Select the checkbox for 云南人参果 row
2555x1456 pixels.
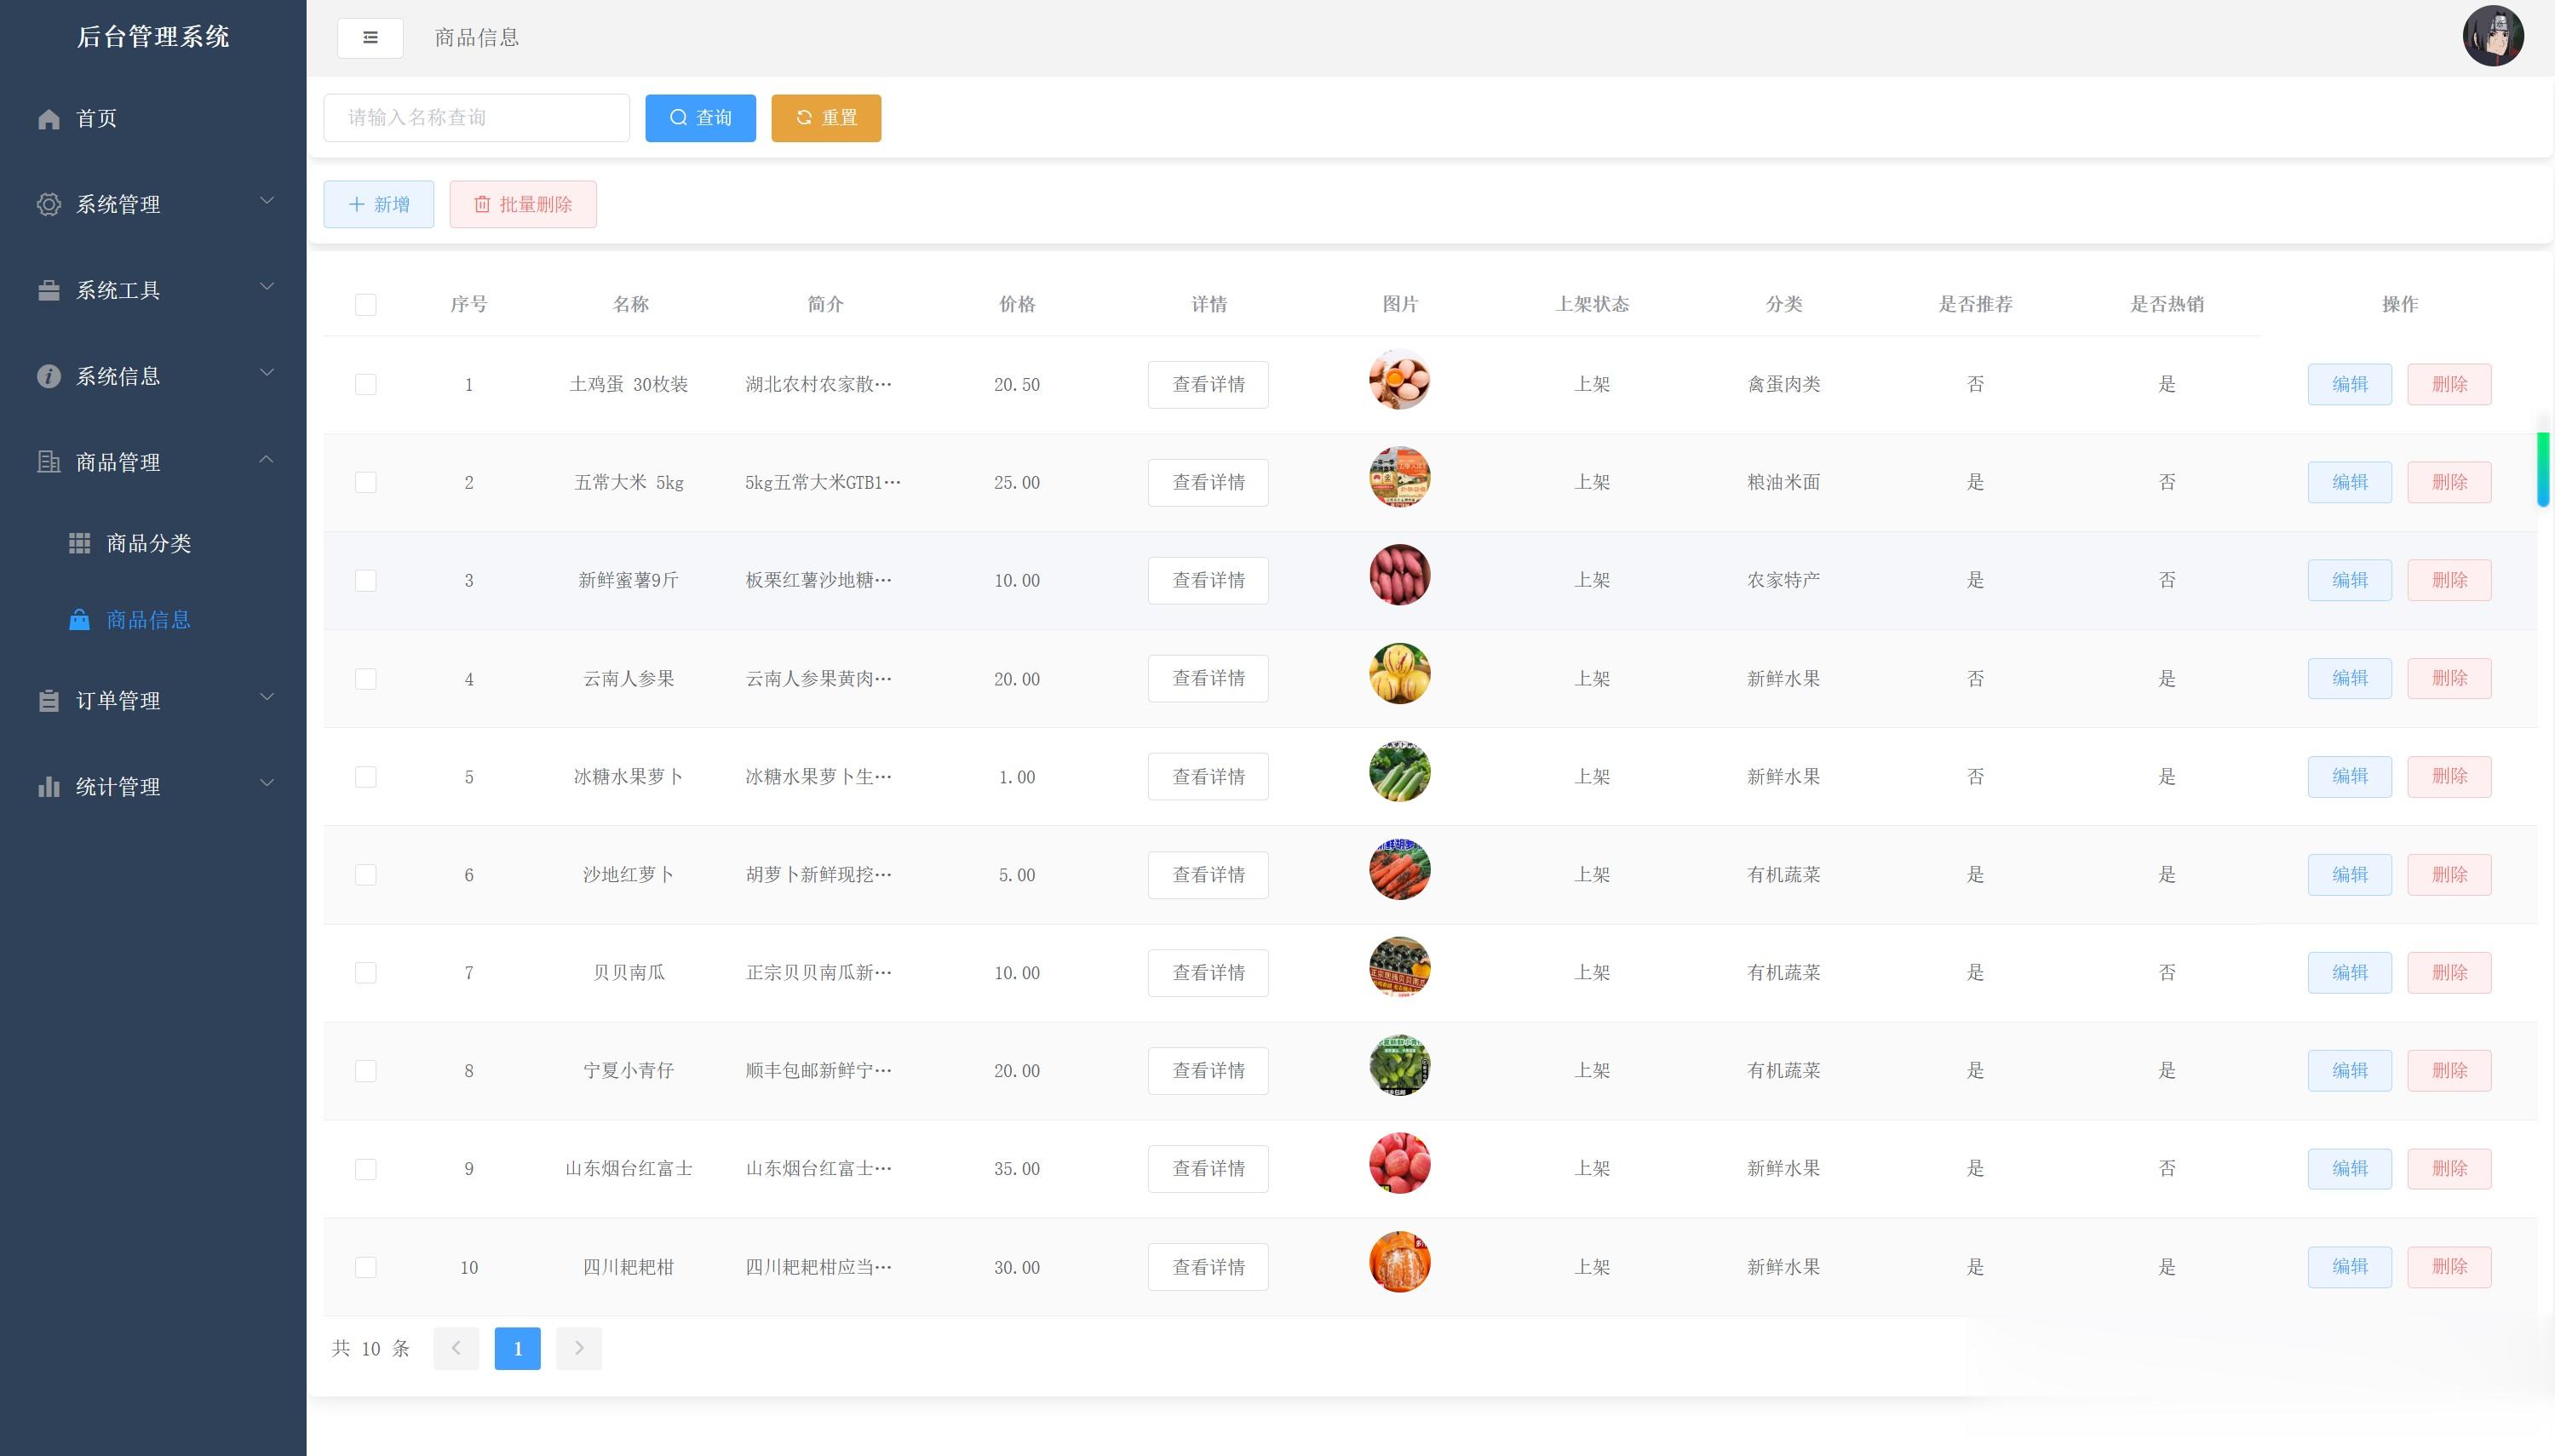click(366, 679)
